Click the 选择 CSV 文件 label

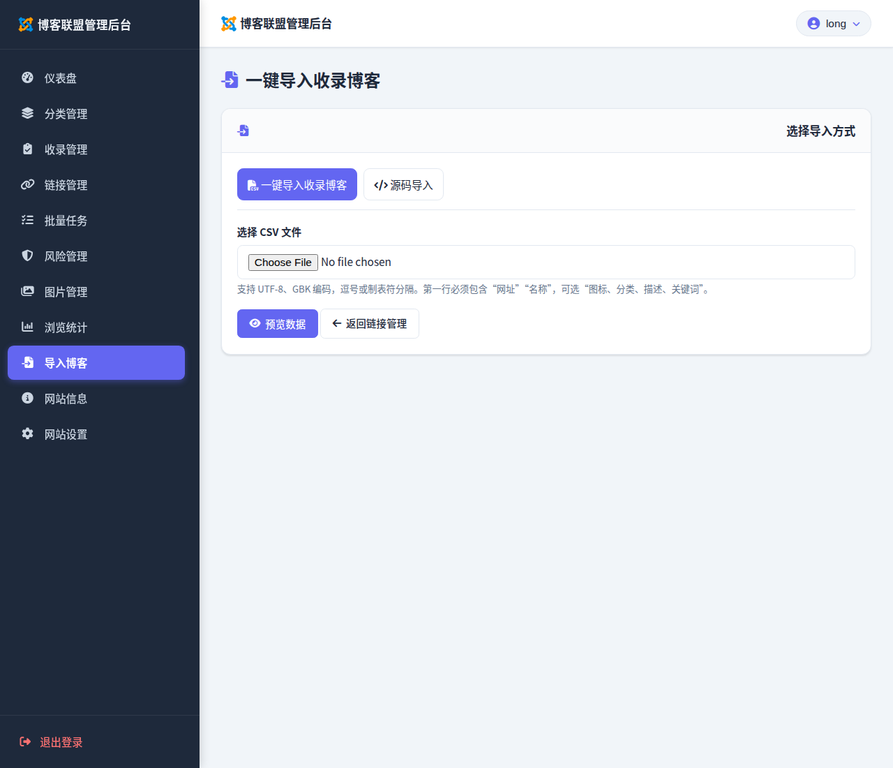pos(269,232)
